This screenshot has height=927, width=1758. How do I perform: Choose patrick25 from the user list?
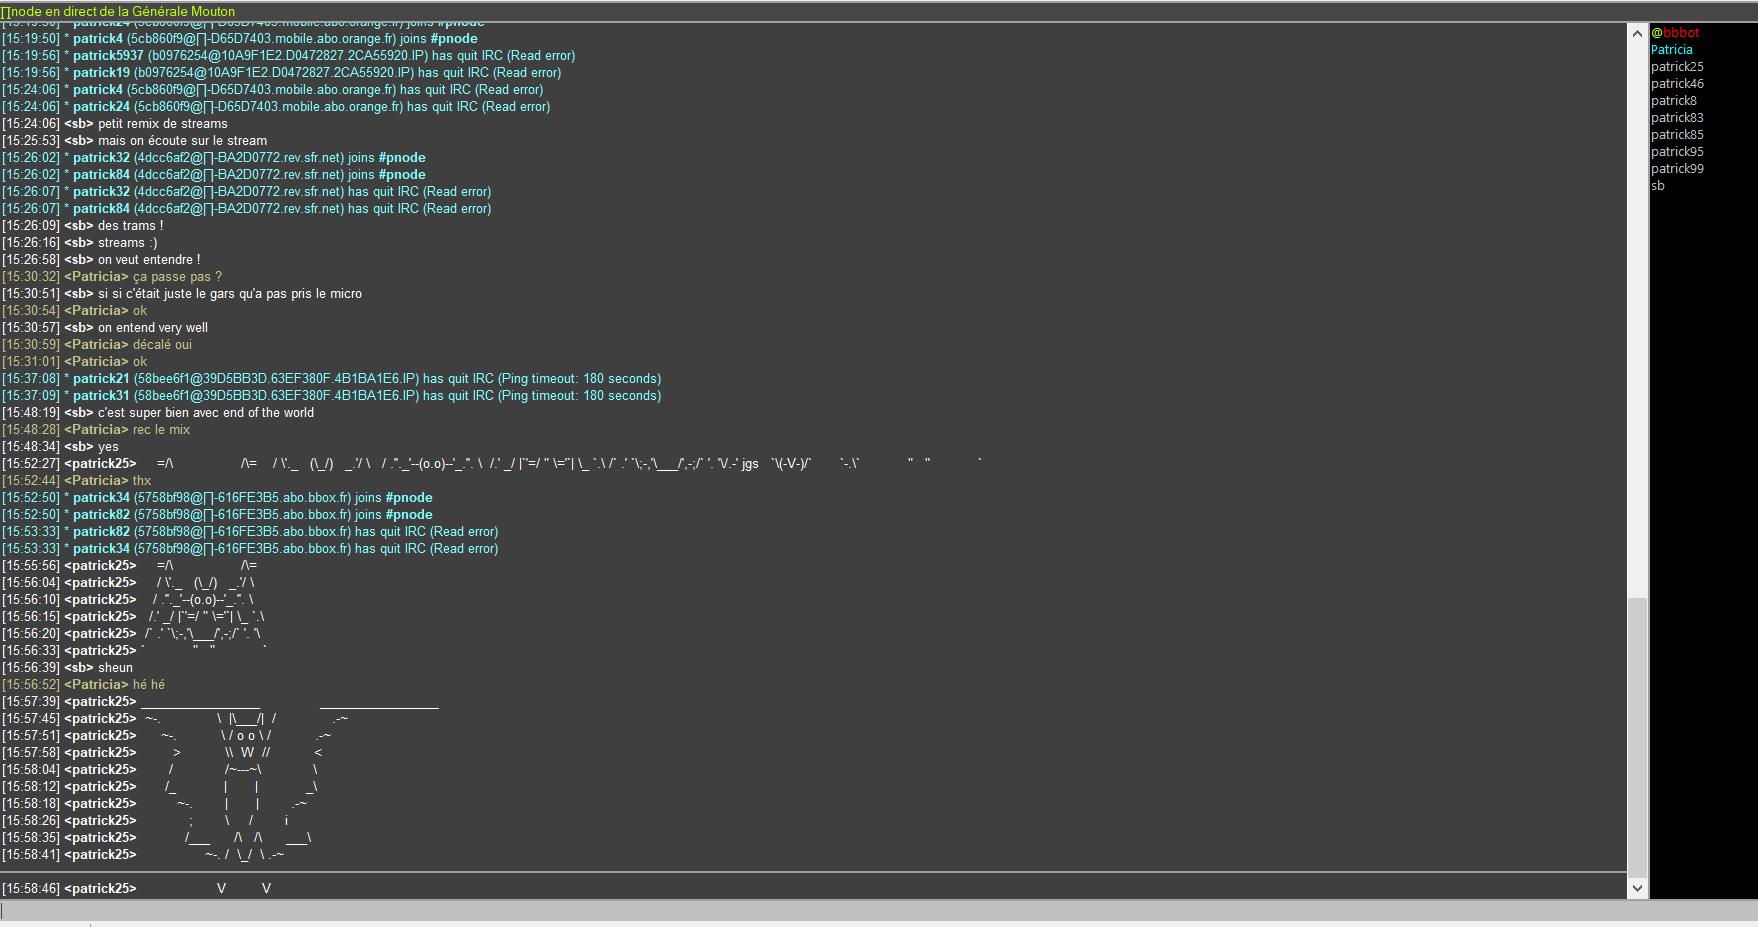click(1677, 67)
